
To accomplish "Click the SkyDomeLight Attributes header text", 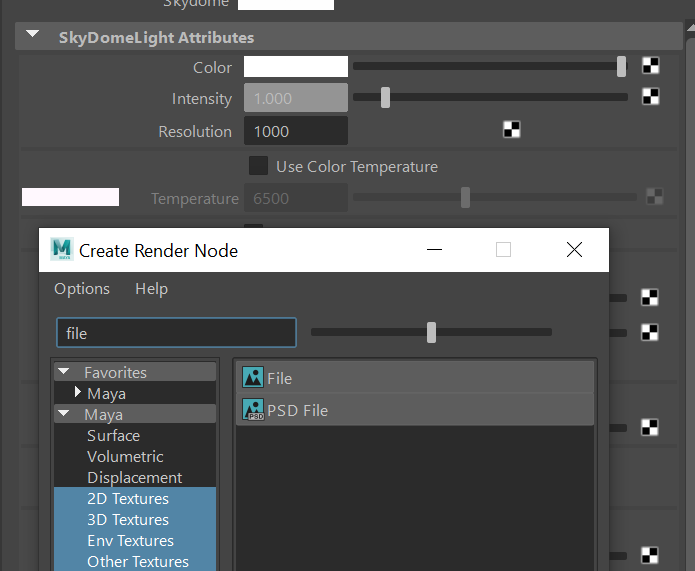I will pyautogui.click(x=156, y=37).
